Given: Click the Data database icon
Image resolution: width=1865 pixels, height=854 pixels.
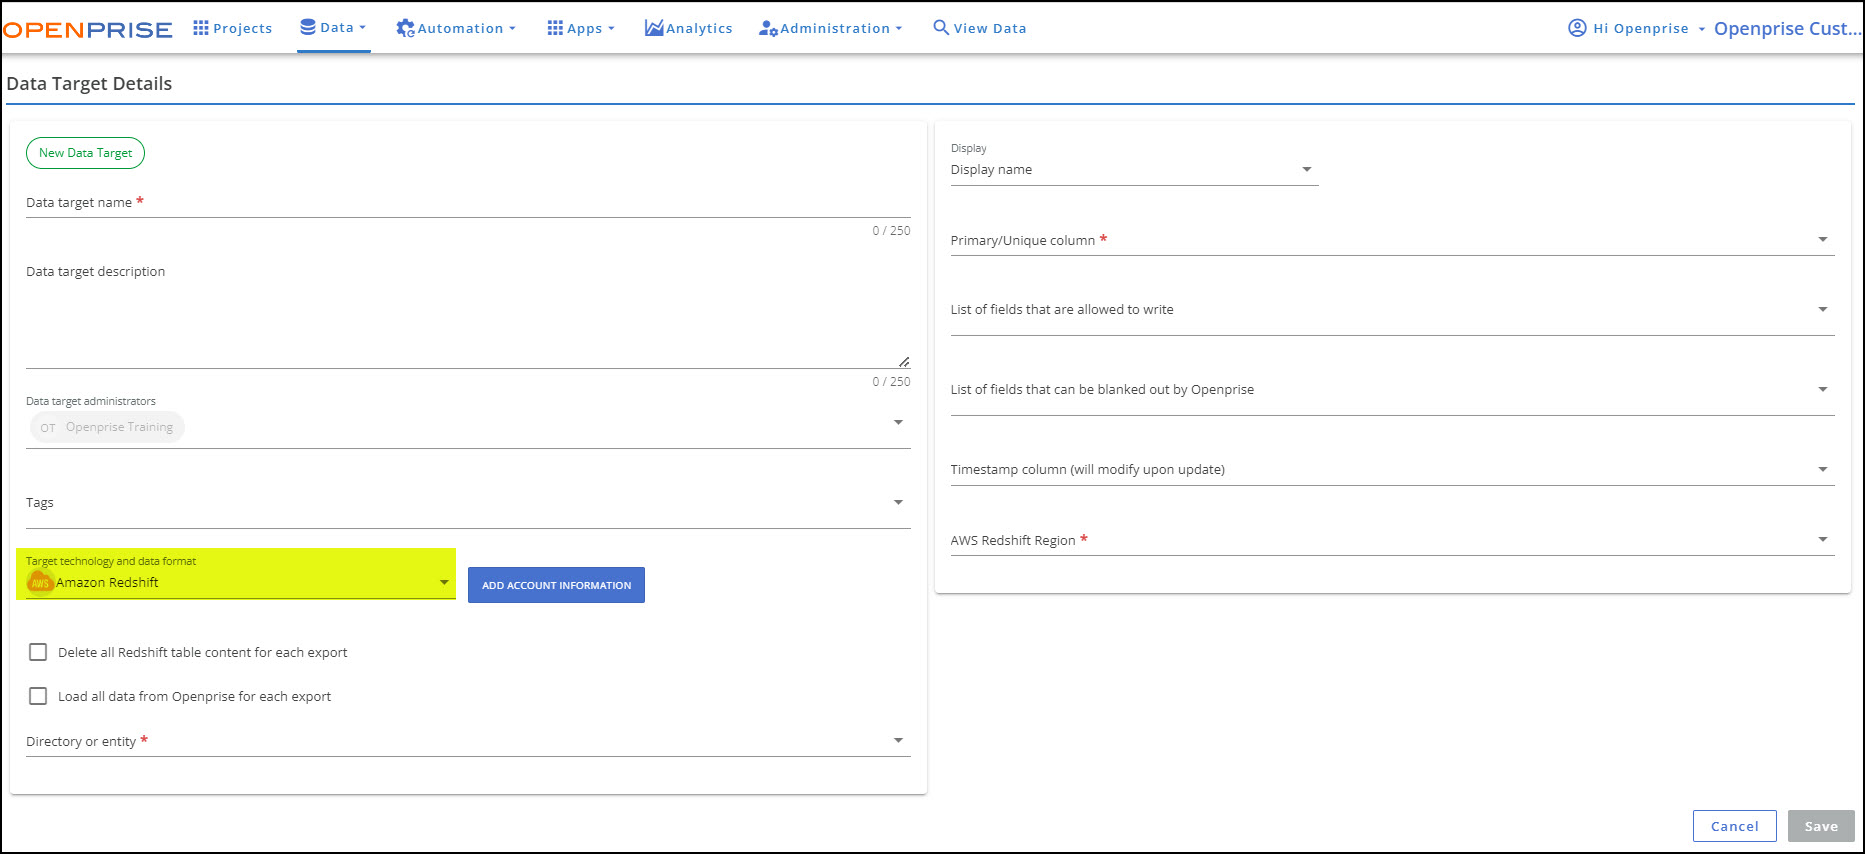Looking at the screenshot, I should click(308, 27).
